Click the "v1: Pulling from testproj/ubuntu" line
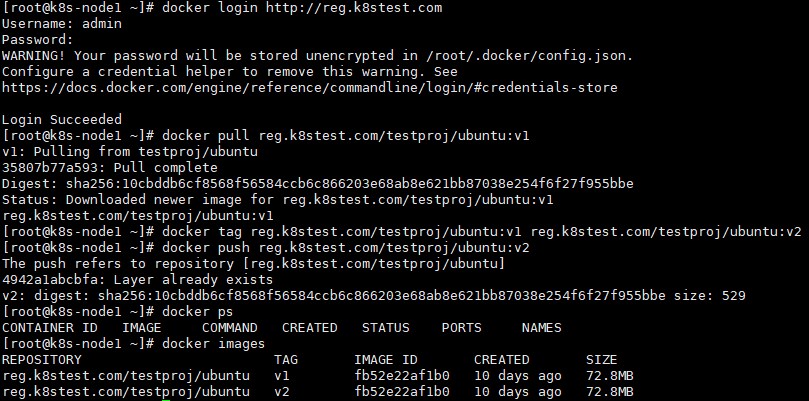This screenshot has width=809, height=401. (129, 152)
